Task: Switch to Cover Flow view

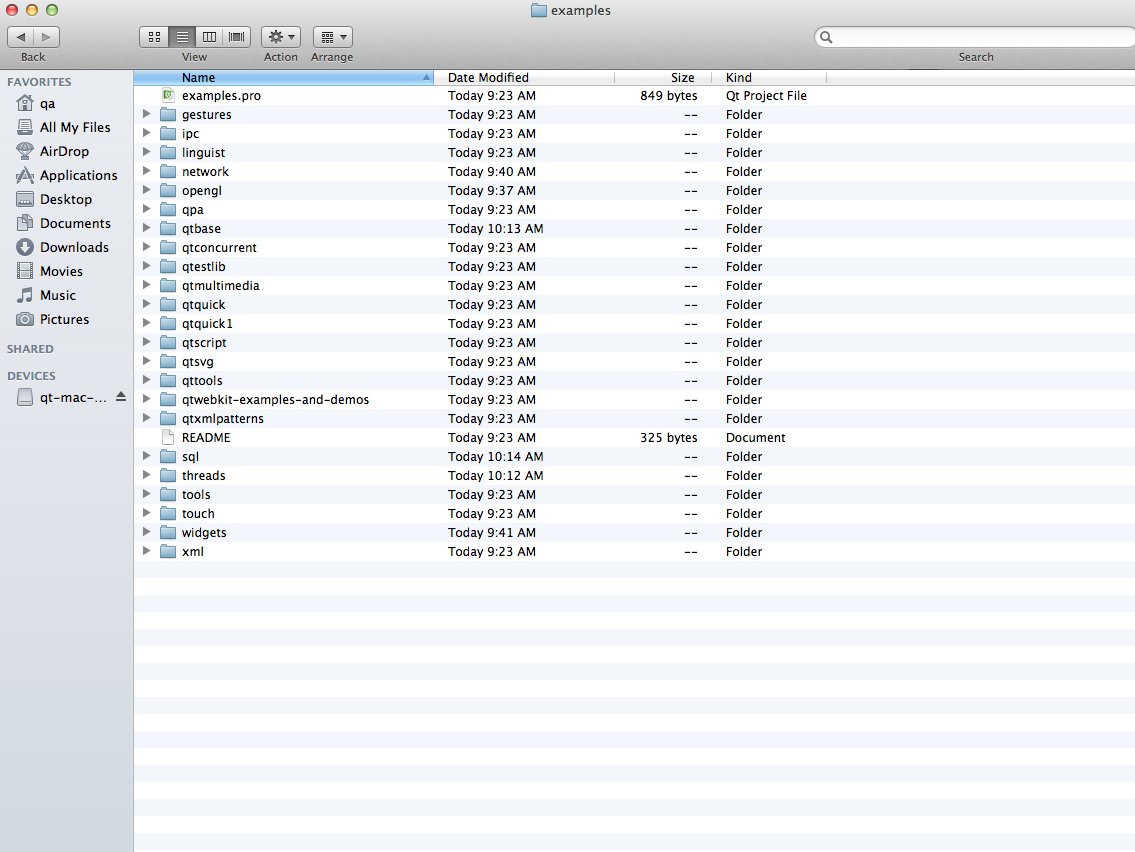Action: click(237, 37)
